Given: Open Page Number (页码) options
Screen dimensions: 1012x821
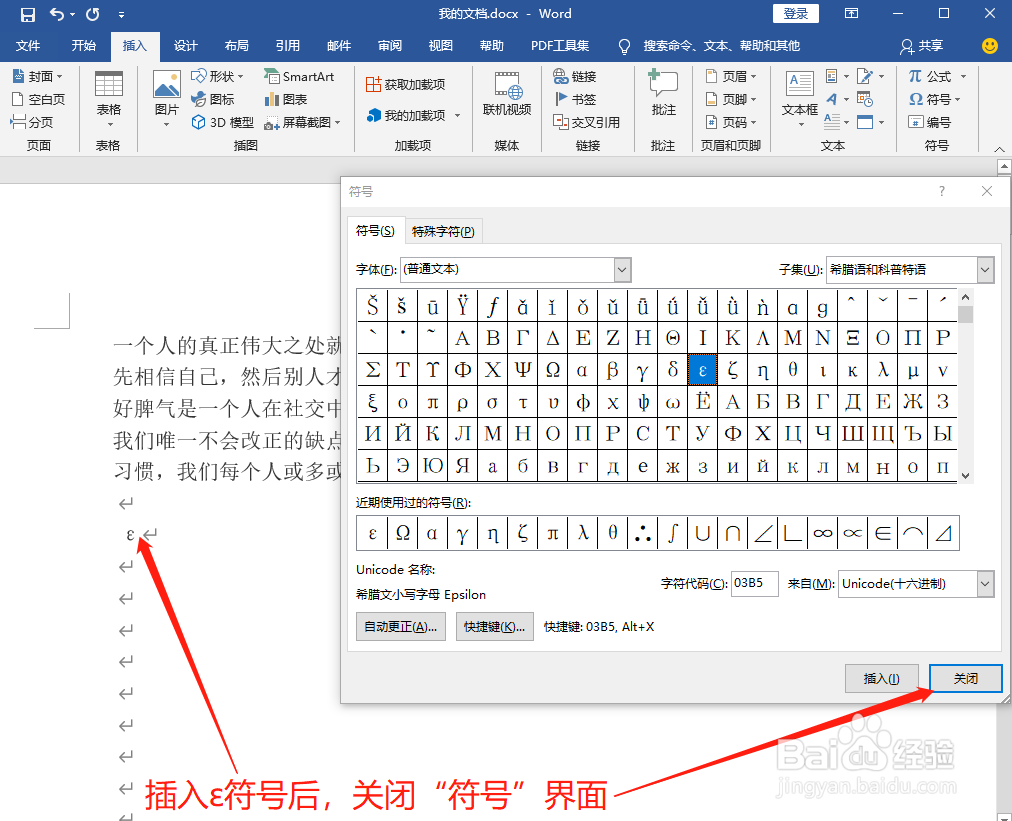Looking at the screenshot, I should (x=731, y=122).
